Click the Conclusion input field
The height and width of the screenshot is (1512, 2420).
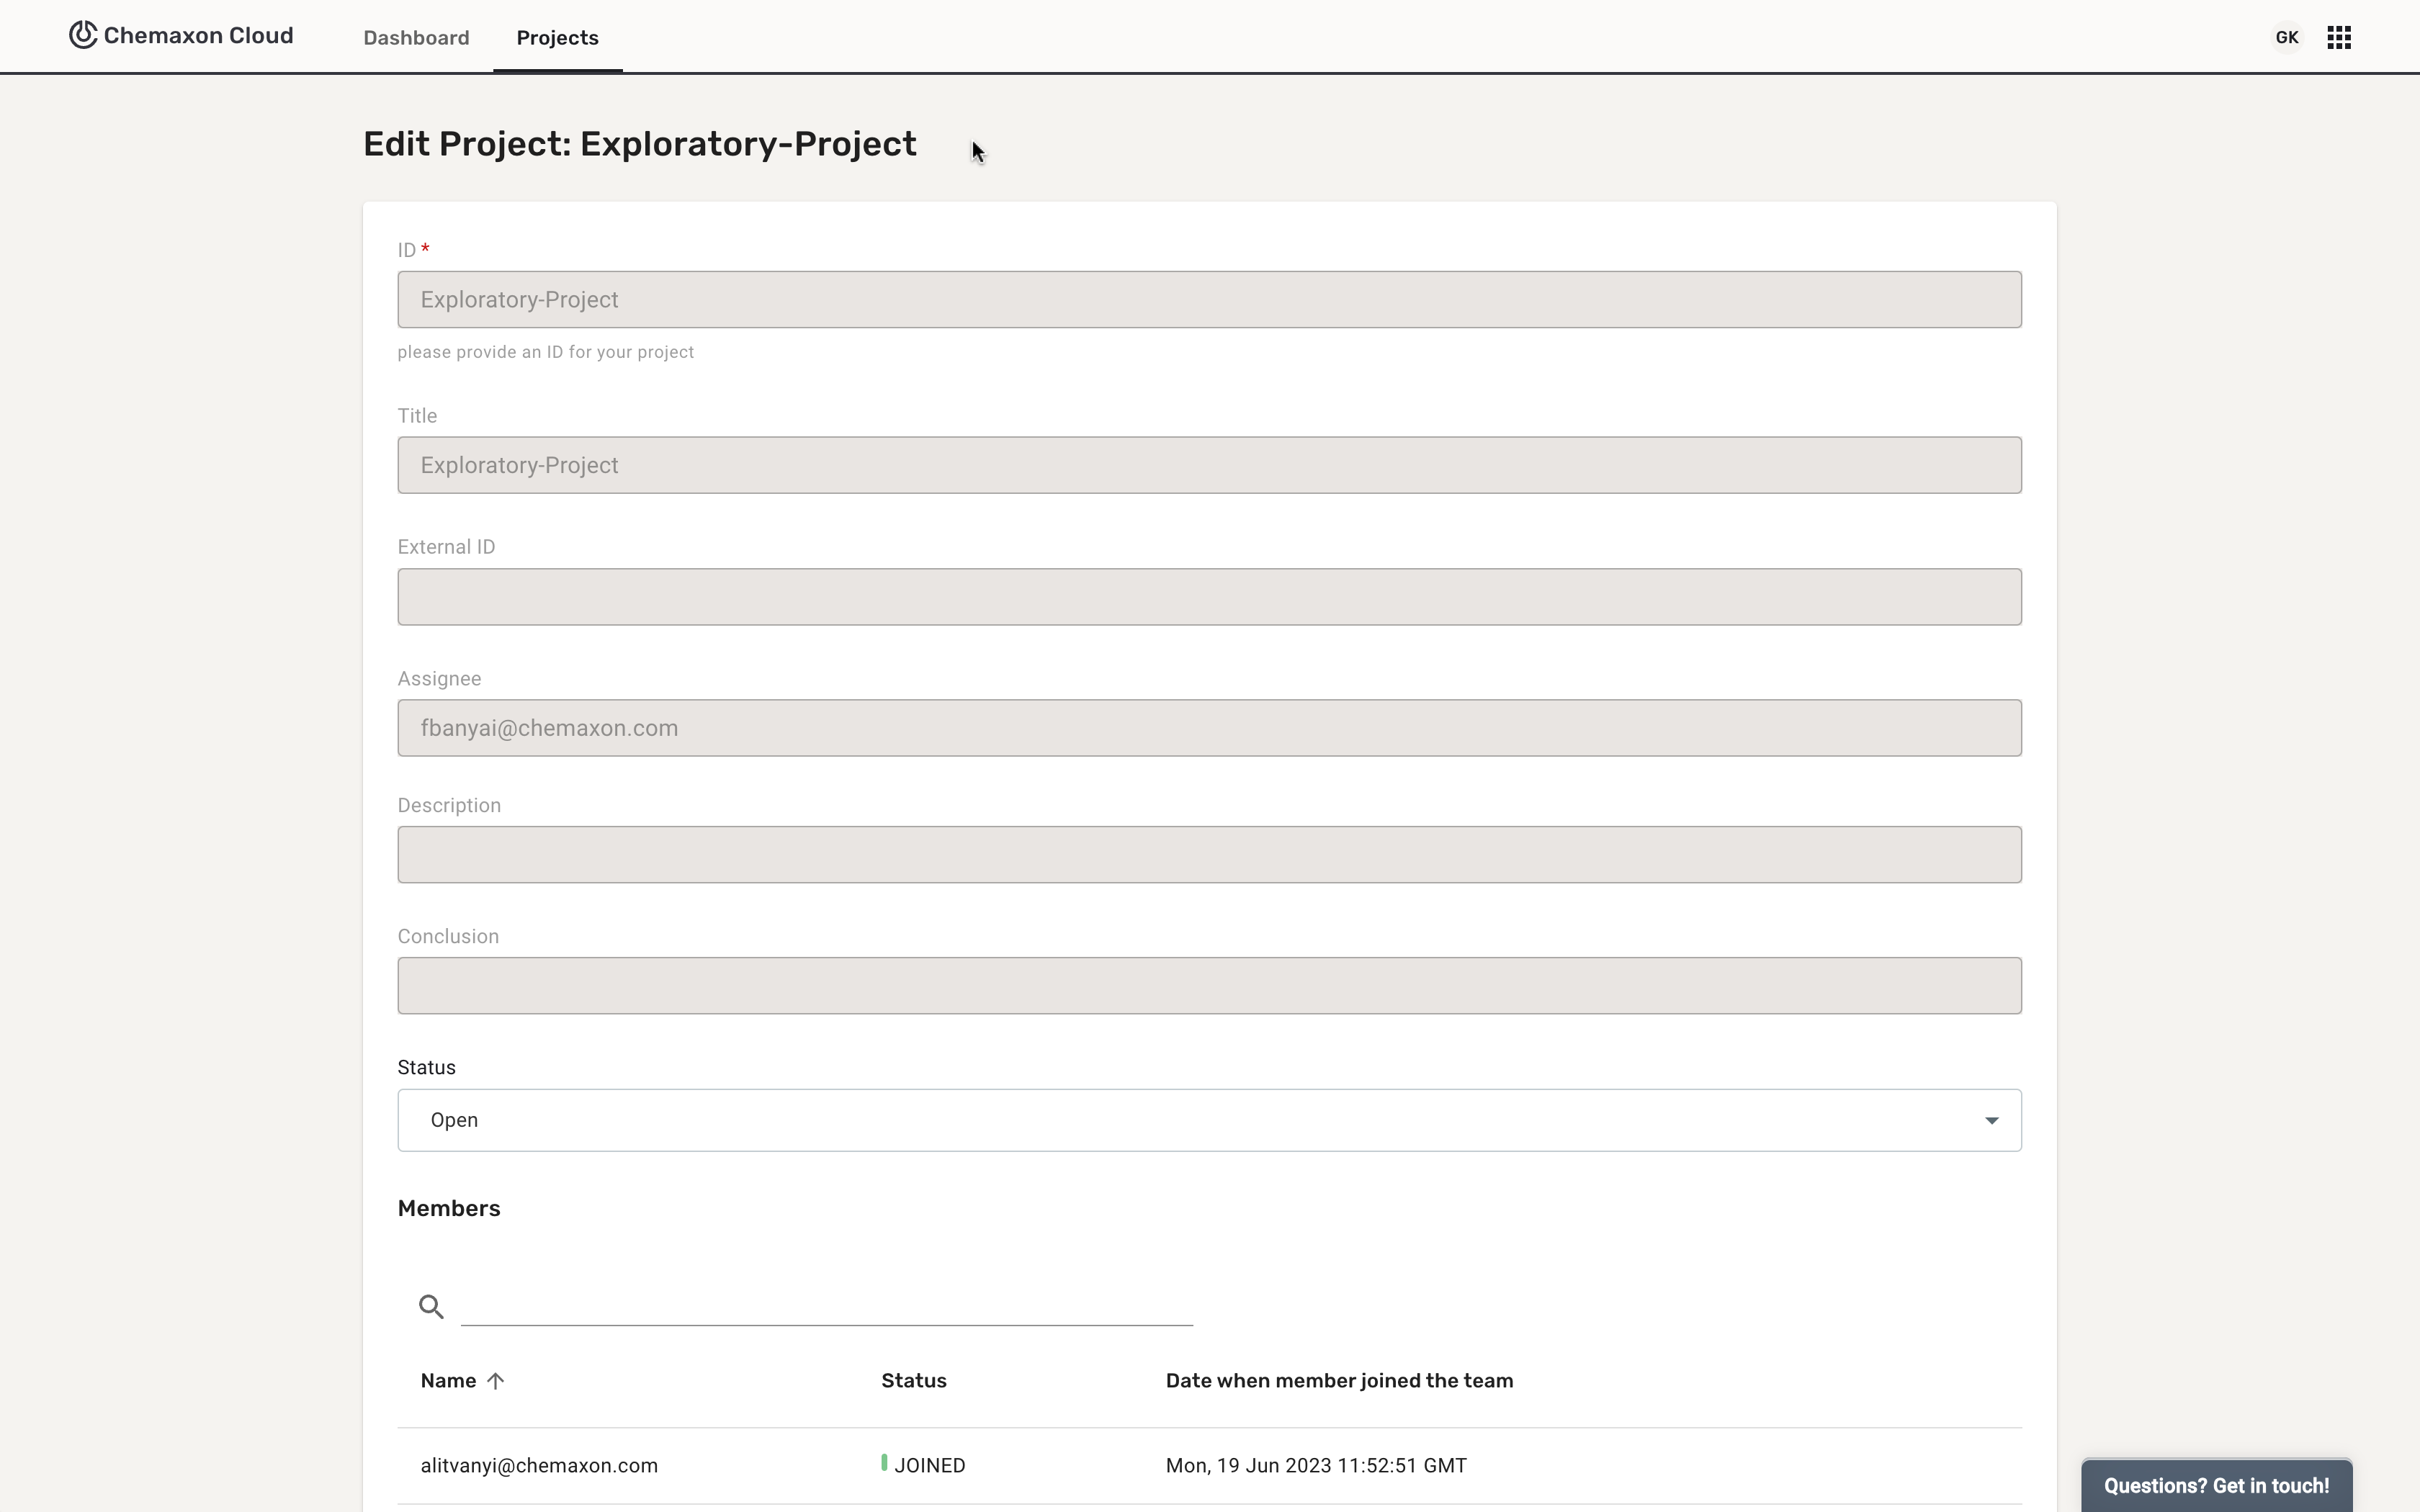(x=1208, y=986)
